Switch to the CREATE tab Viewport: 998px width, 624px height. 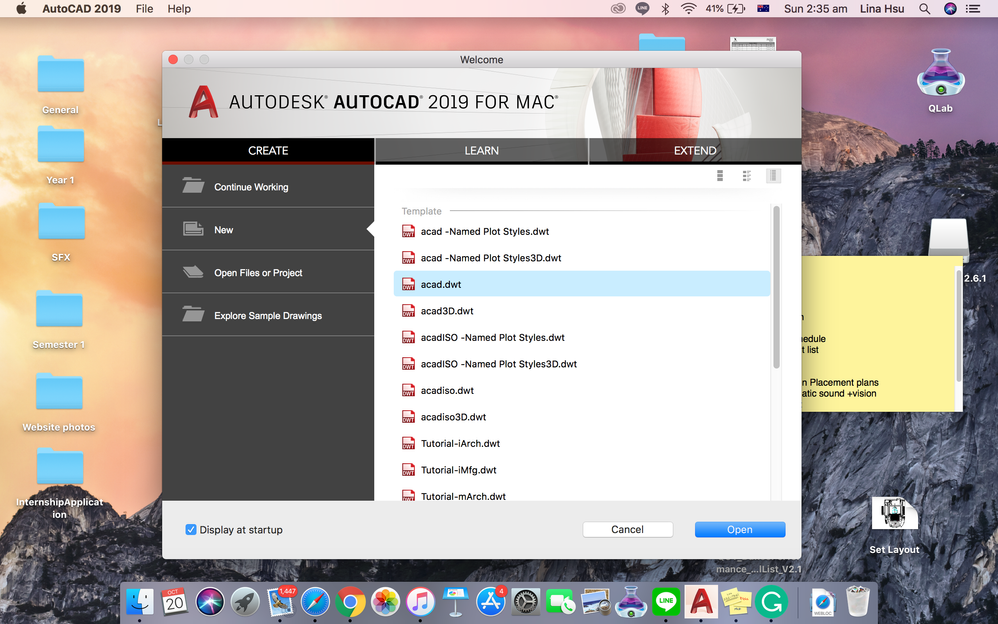pos(268,150)
